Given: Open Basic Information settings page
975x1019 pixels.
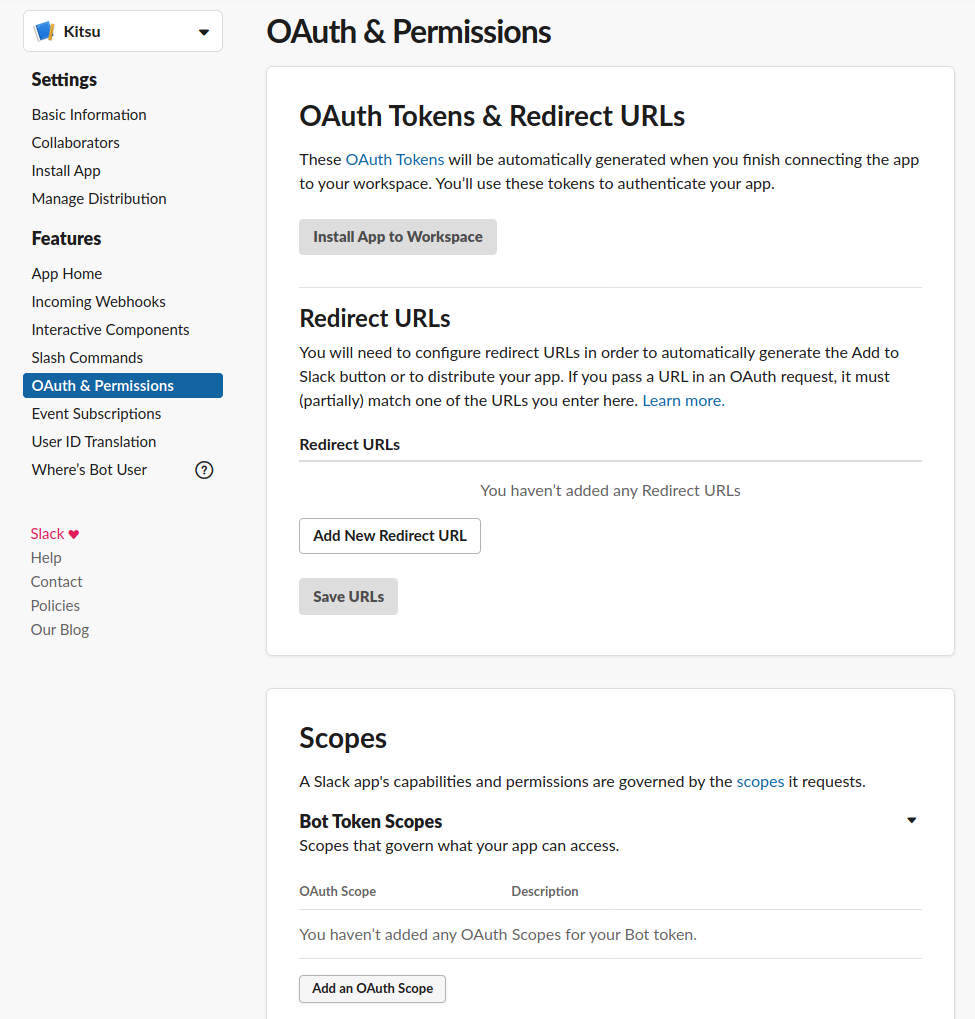Looking at the screenshot, I should (89, 115).
